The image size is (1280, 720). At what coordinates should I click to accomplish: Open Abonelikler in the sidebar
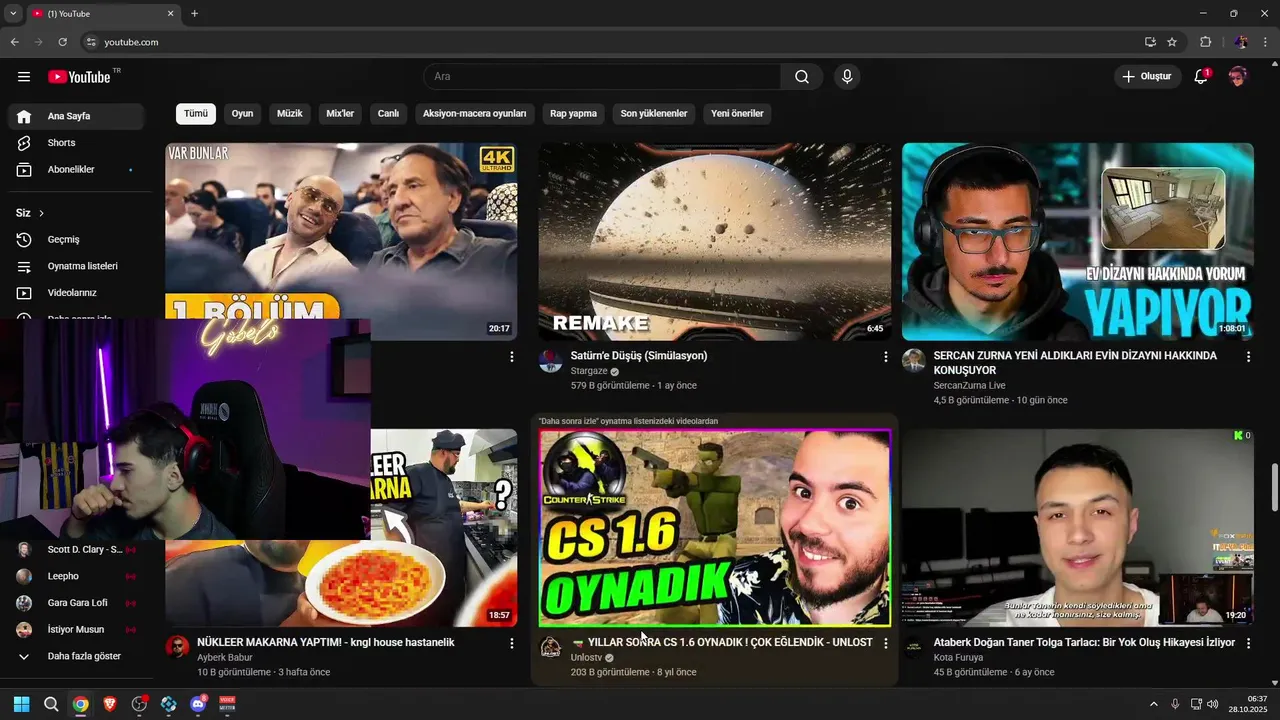click(x=76, y=170)
